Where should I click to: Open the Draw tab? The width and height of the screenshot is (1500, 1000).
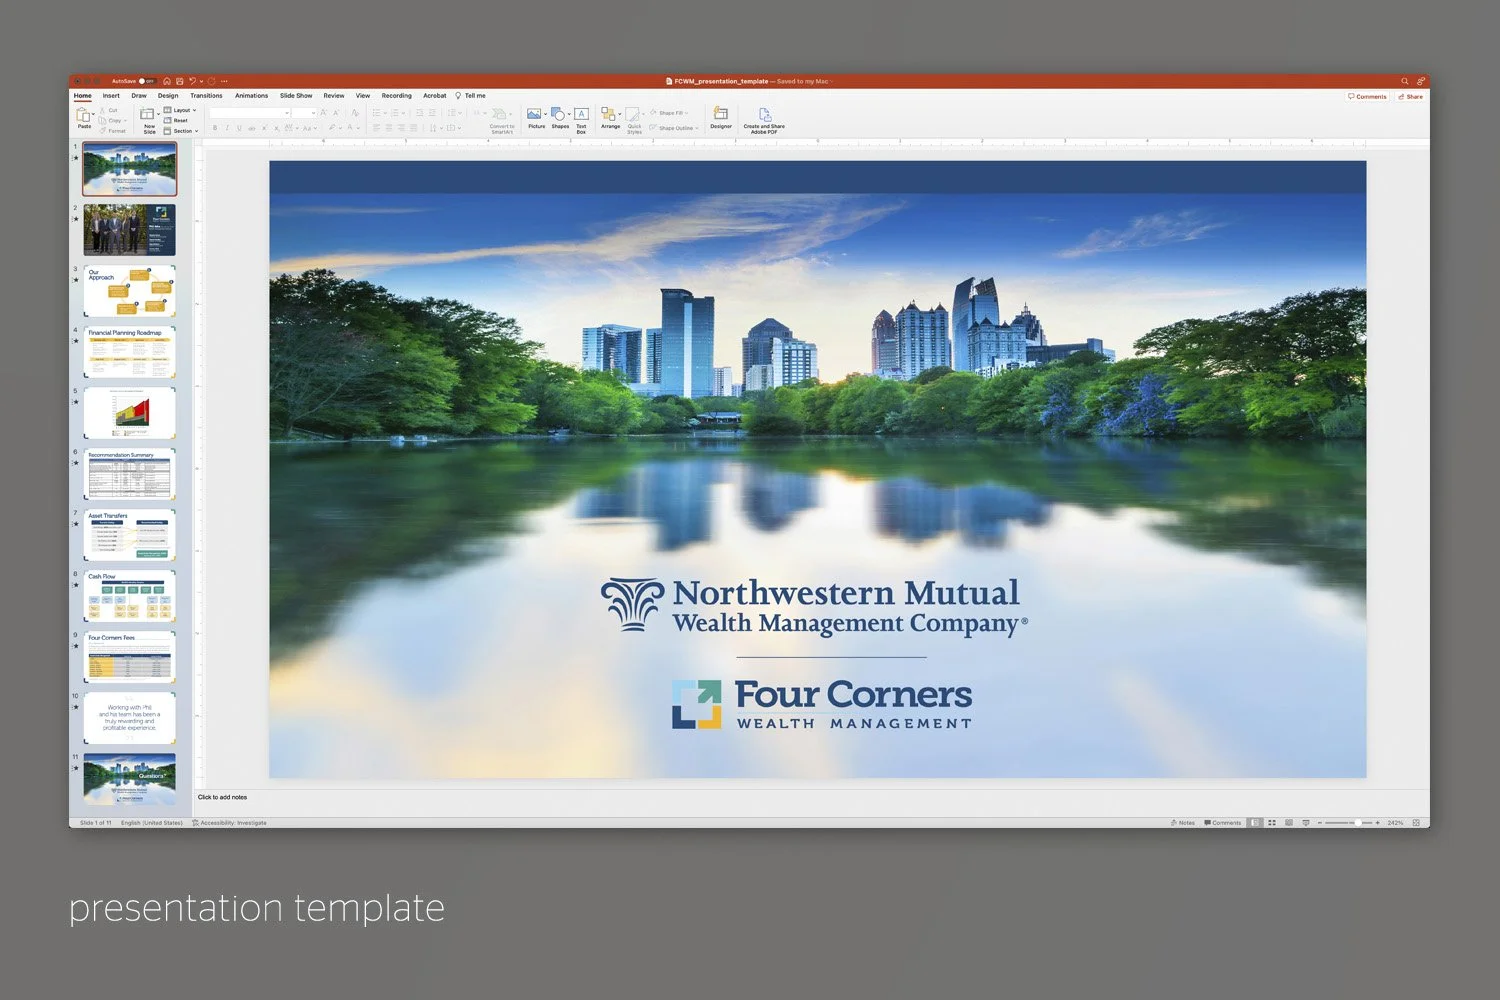click(x=139, y=96)
